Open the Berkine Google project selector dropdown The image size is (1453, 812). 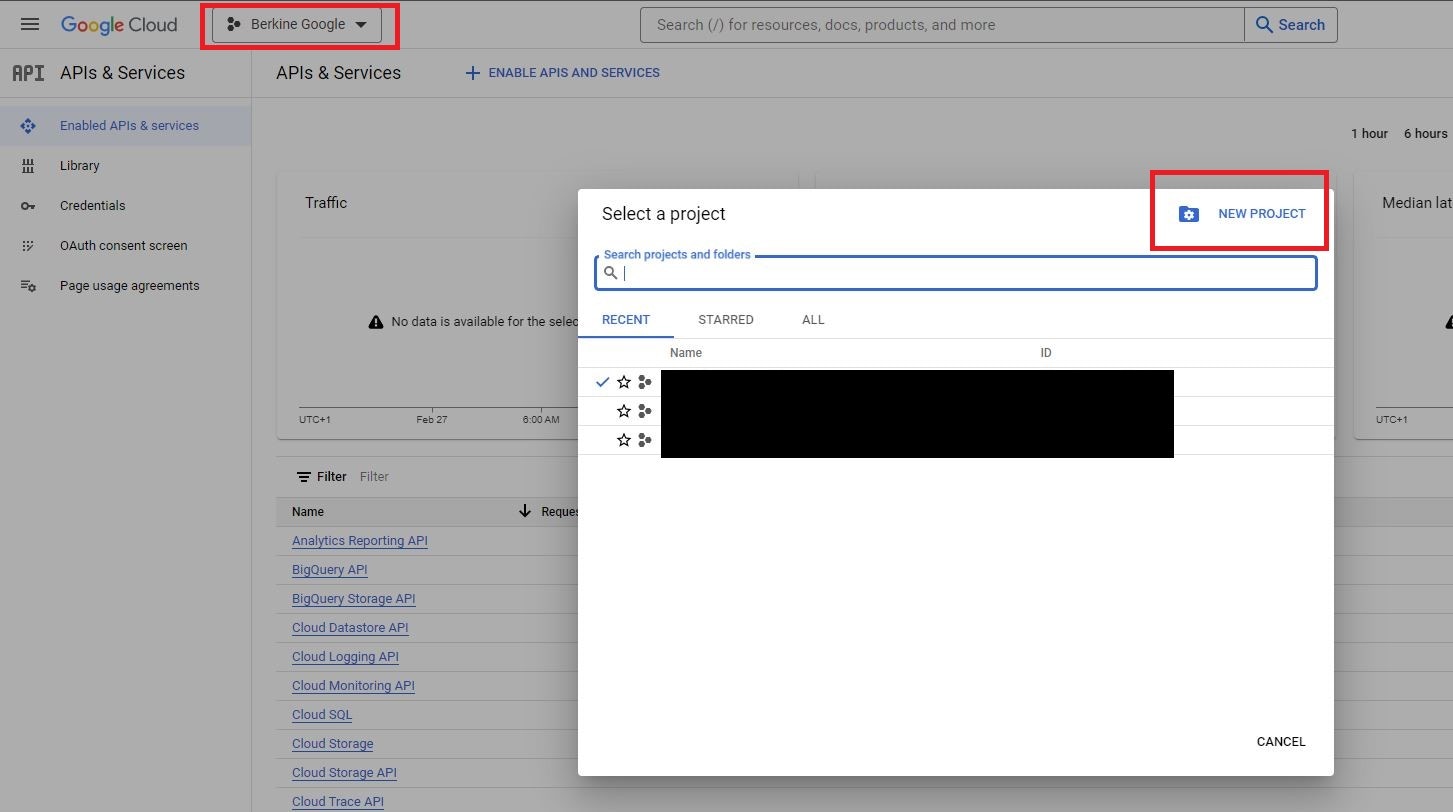click(297, 25)
